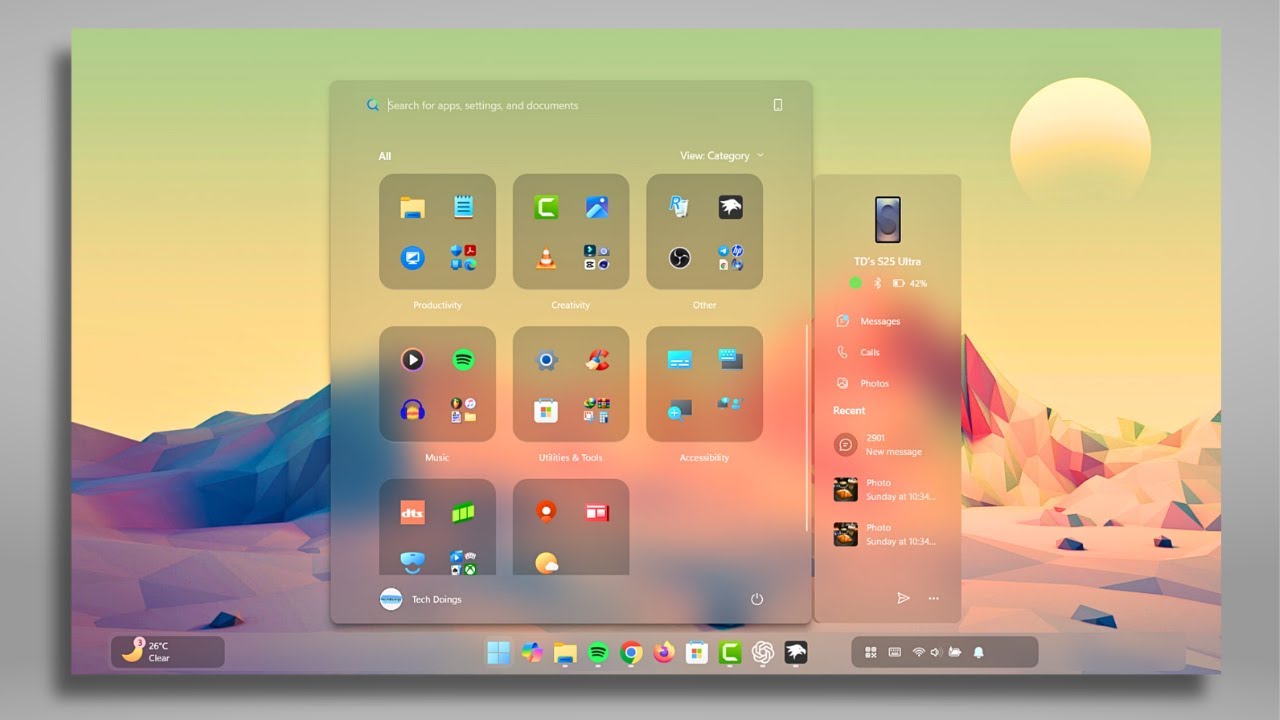The width and height of the screenshot is (1280, 720).
Task: Open the Maps app with red pin
Action: pos(546,511)
